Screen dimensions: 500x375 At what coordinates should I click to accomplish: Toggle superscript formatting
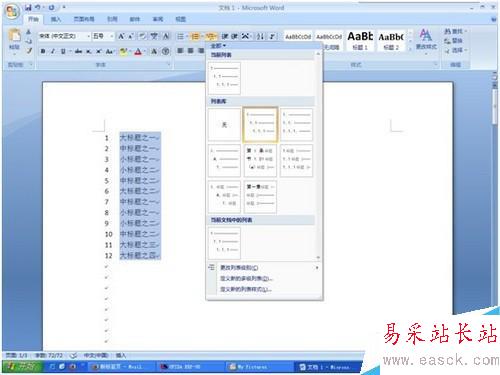point(99,51)
